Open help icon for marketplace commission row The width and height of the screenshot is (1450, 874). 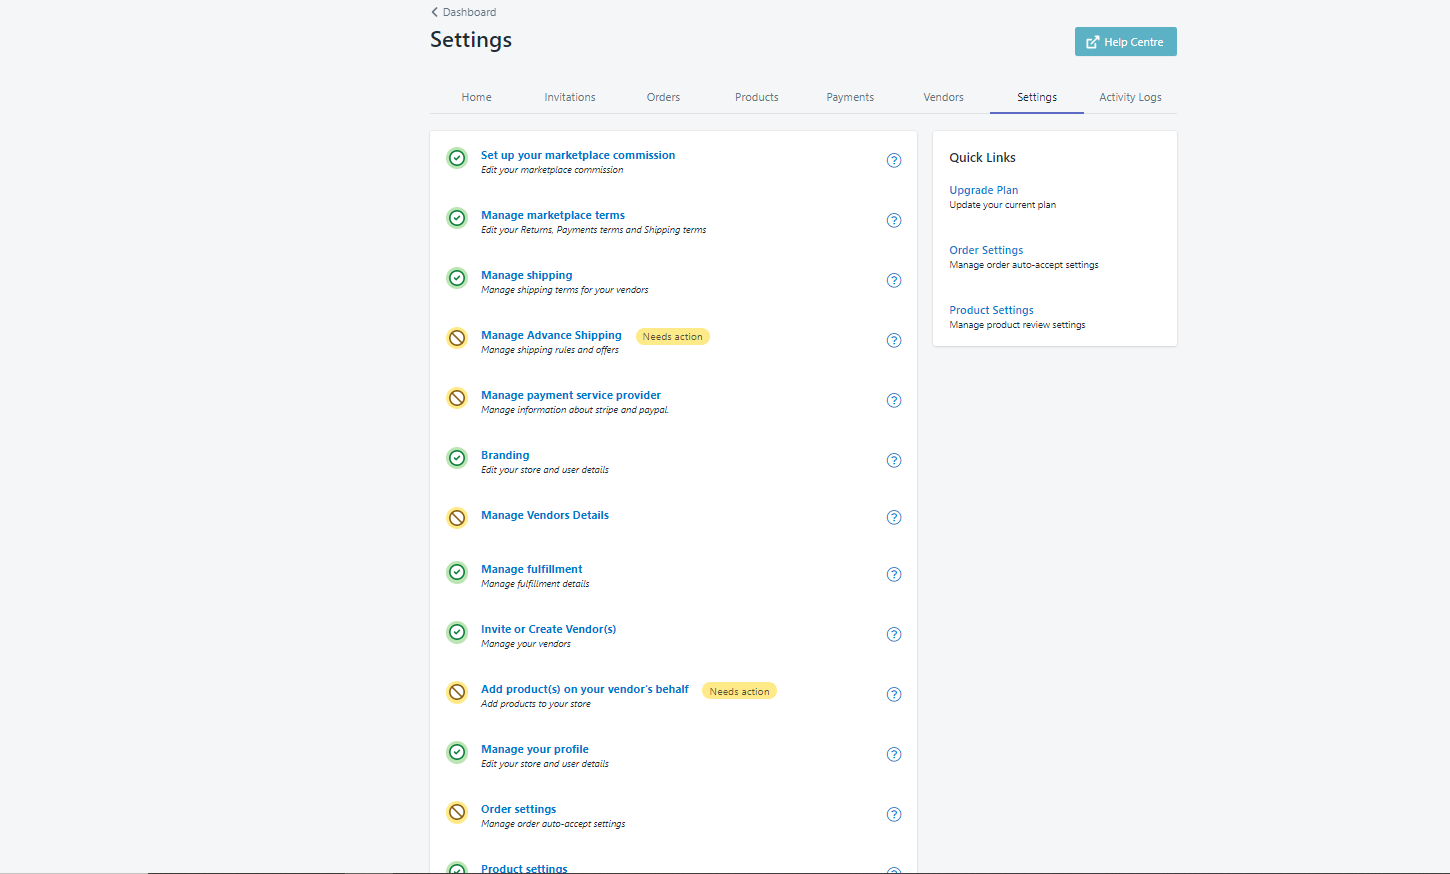(x=894, y=160)
